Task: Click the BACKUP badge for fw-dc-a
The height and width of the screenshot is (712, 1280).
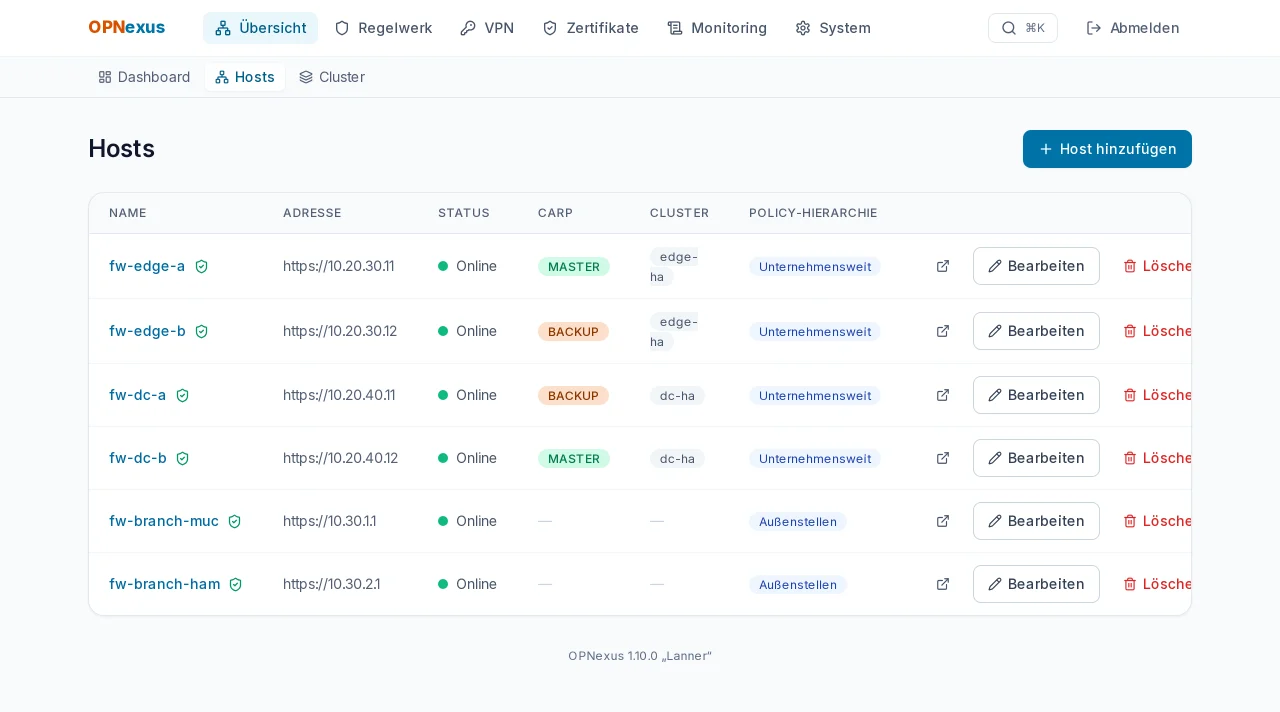Action: [573, 395]
